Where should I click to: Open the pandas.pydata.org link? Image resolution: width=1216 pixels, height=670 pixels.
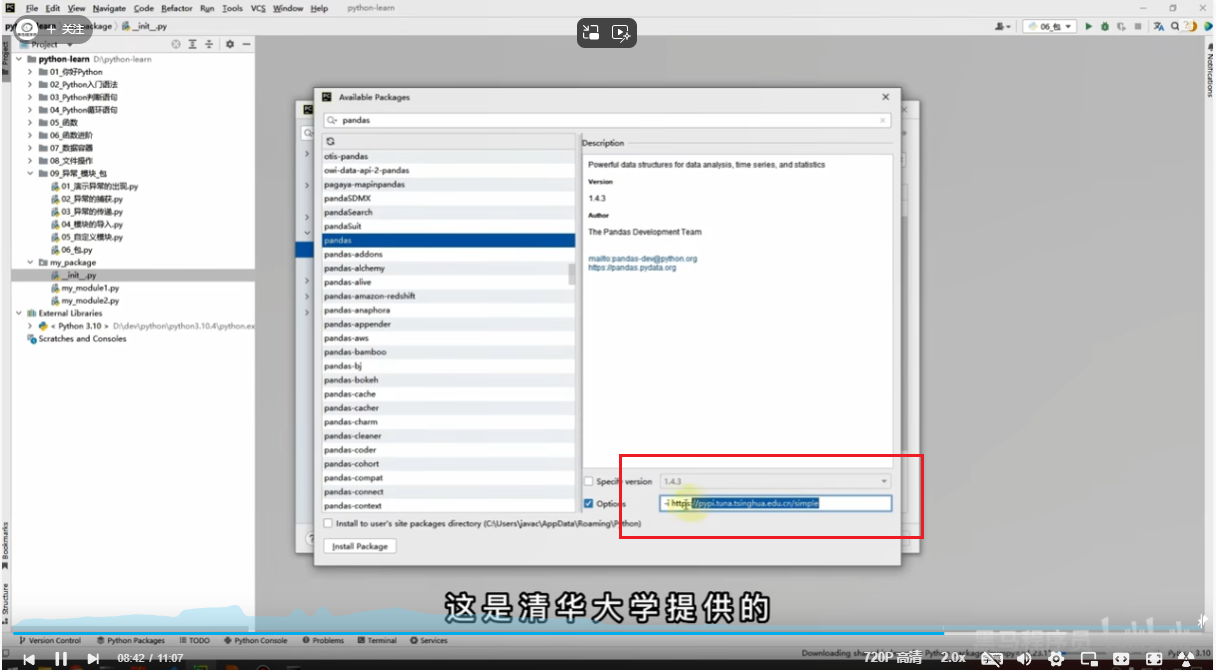tap(632, 268)
